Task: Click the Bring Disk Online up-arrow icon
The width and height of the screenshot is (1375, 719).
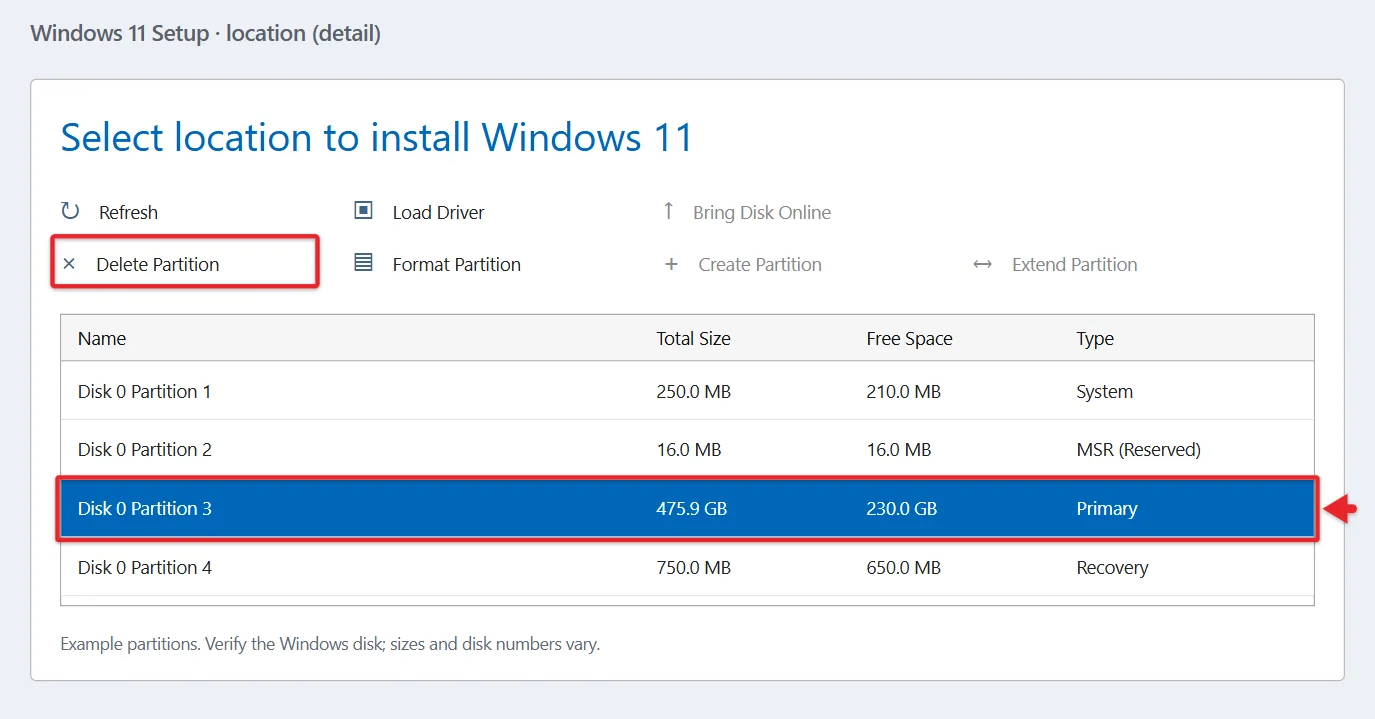Action: tap(669, 211)
